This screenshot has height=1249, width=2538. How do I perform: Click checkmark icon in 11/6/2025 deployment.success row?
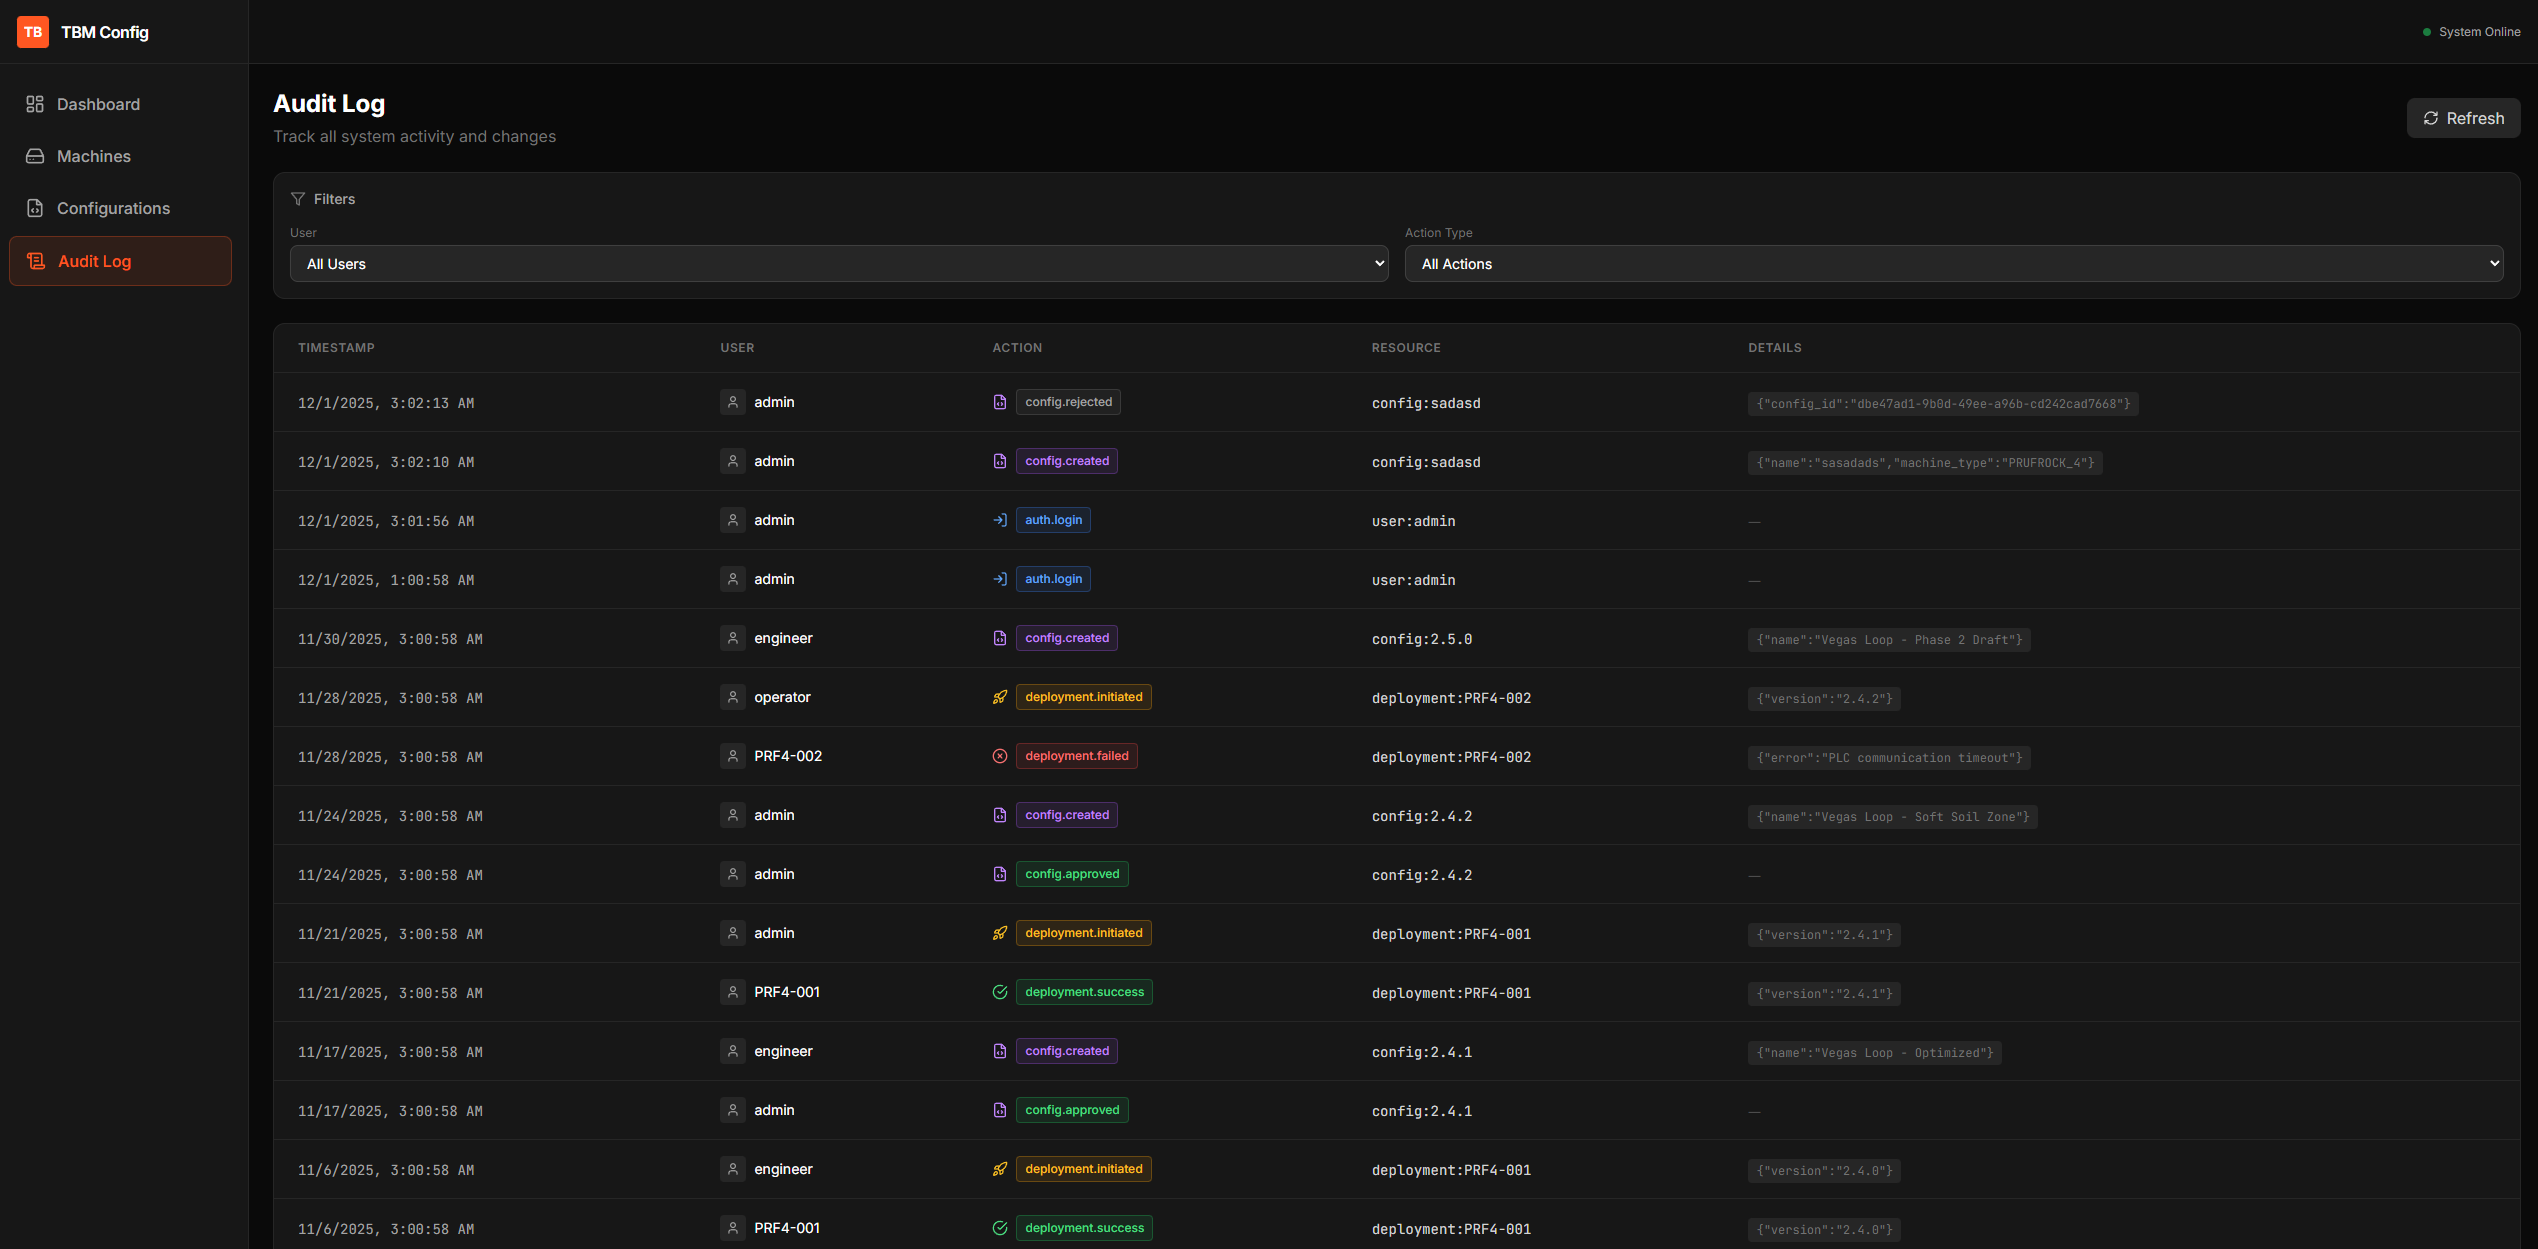point(1000,1228)
